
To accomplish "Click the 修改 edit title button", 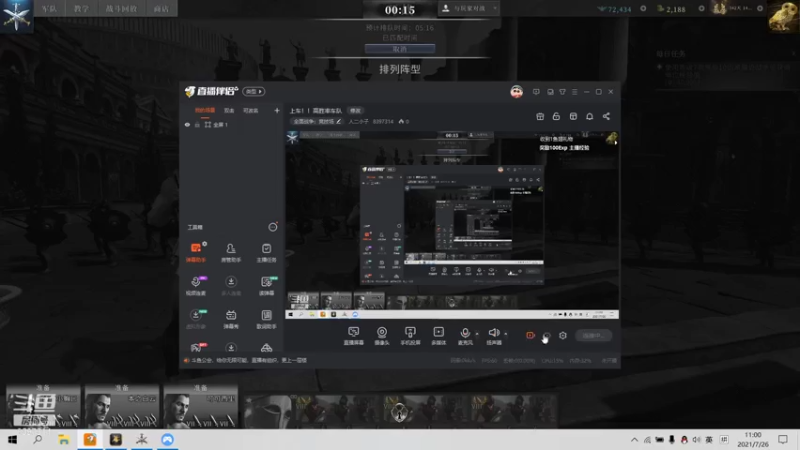I will coord(355,111).
